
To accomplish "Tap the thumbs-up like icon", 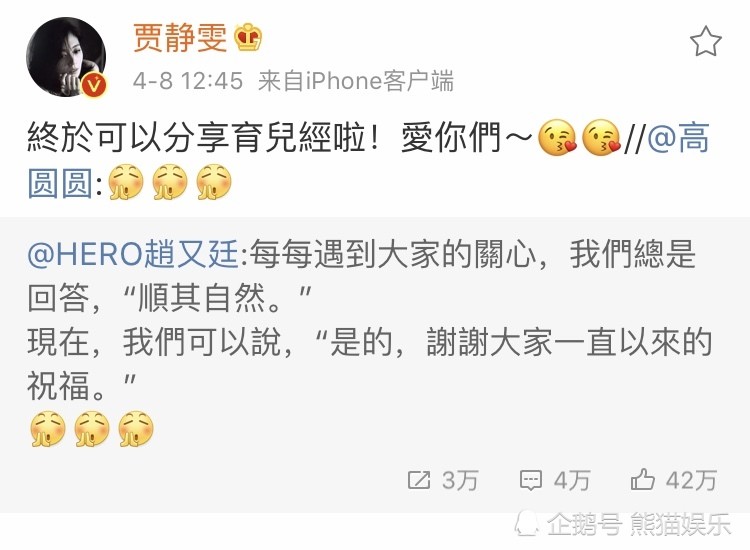I will [642, 479].
